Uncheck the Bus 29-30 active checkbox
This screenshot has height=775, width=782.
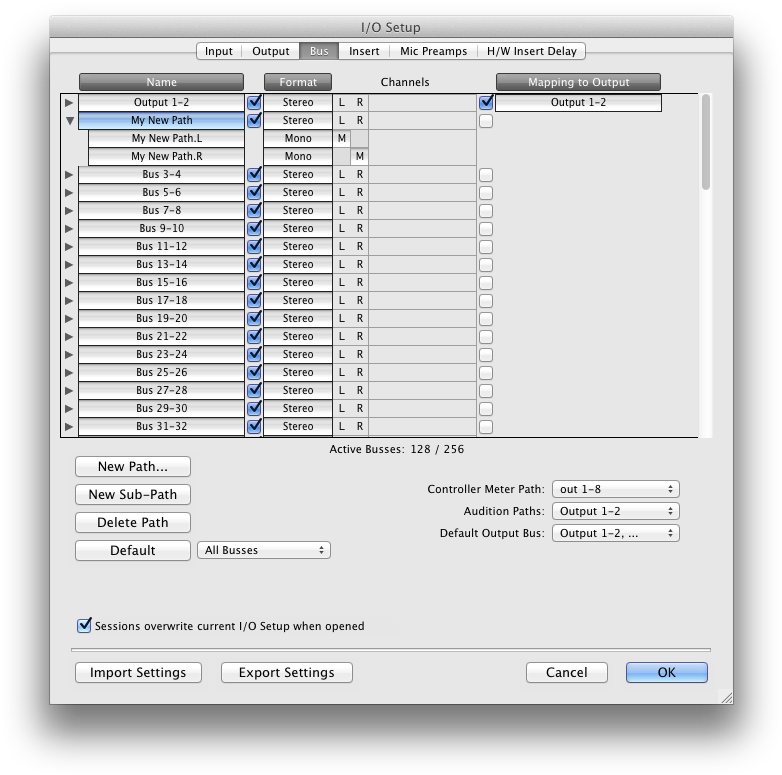point(254,408)
